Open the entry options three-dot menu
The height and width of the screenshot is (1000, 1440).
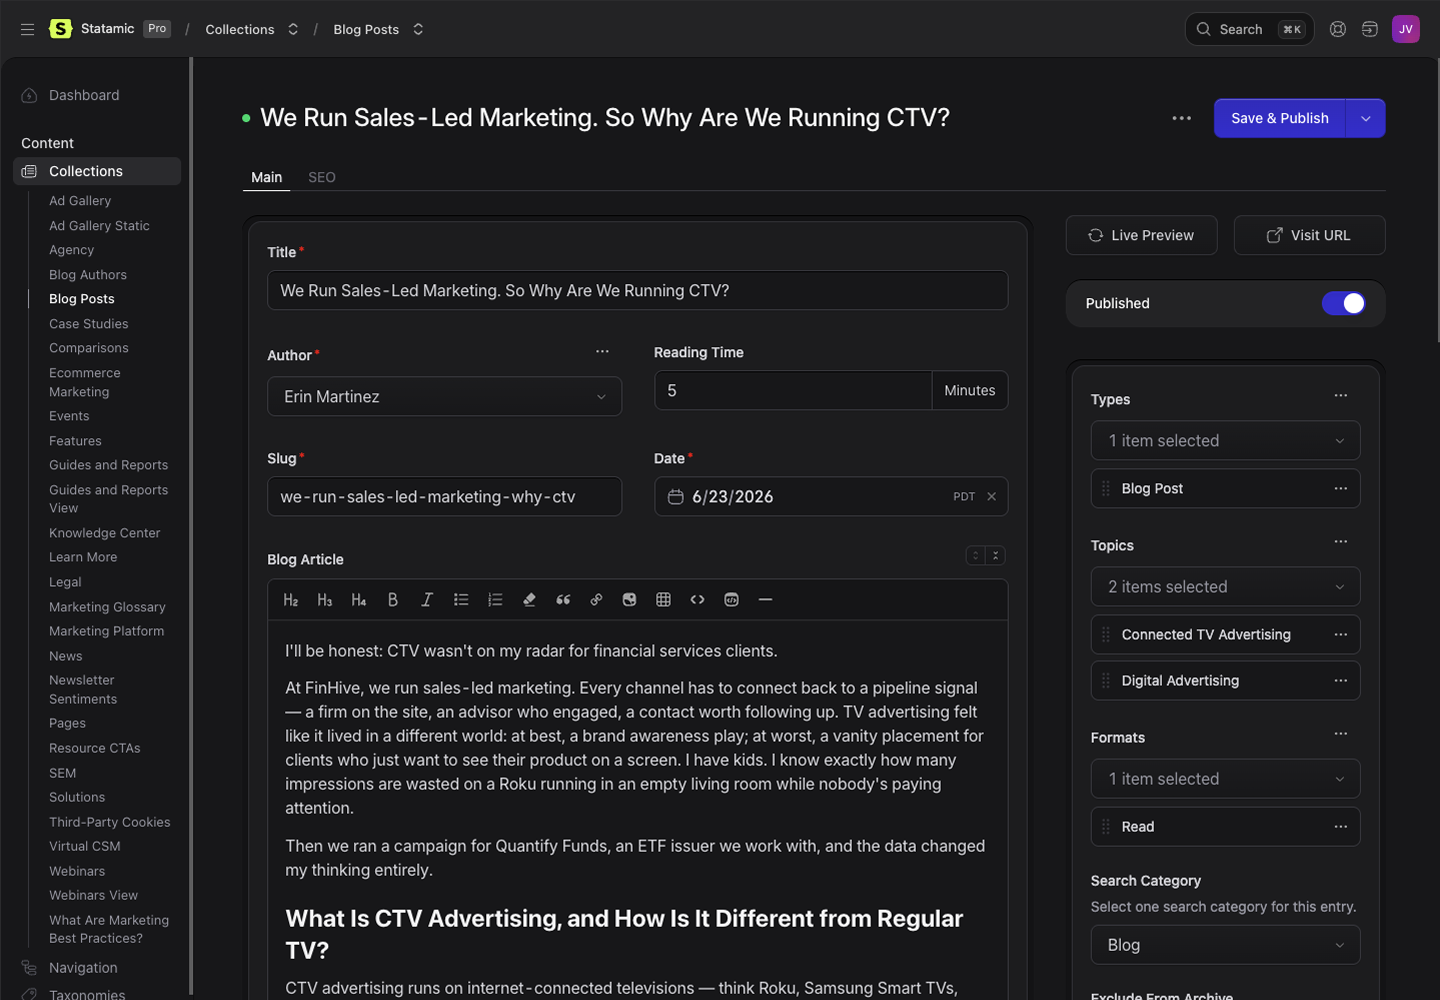1182,118
